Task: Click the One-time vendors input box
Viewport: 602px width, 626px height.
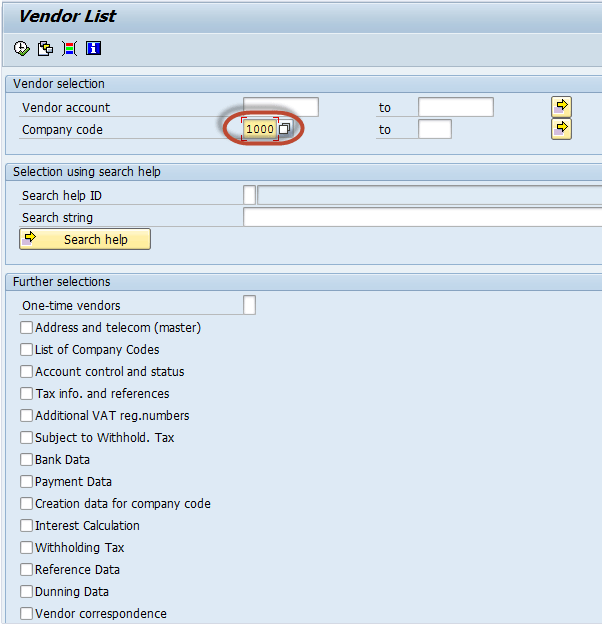Action: [250, 305]
